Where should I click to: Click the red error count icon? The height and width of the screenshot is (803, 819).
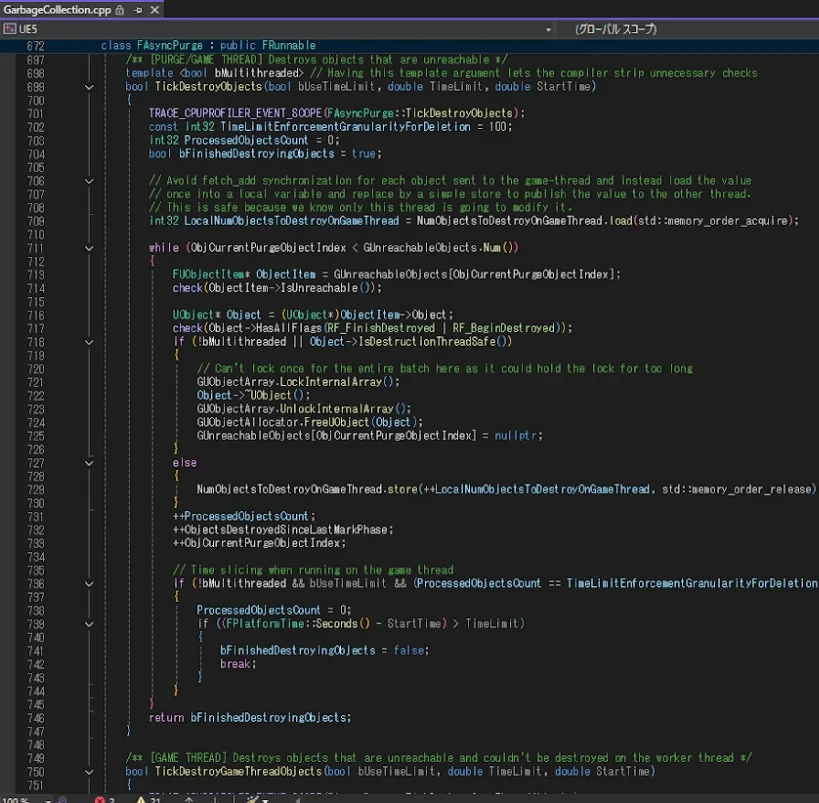click(99, 799)
